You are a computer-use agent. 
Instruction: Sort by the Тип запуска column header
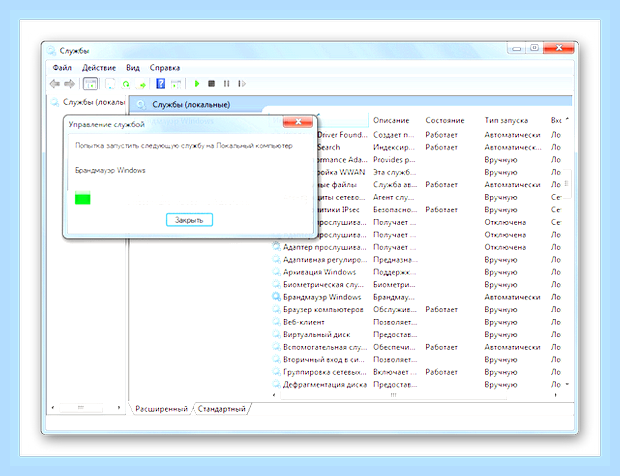pyautogui.click(x=507, y=120)
